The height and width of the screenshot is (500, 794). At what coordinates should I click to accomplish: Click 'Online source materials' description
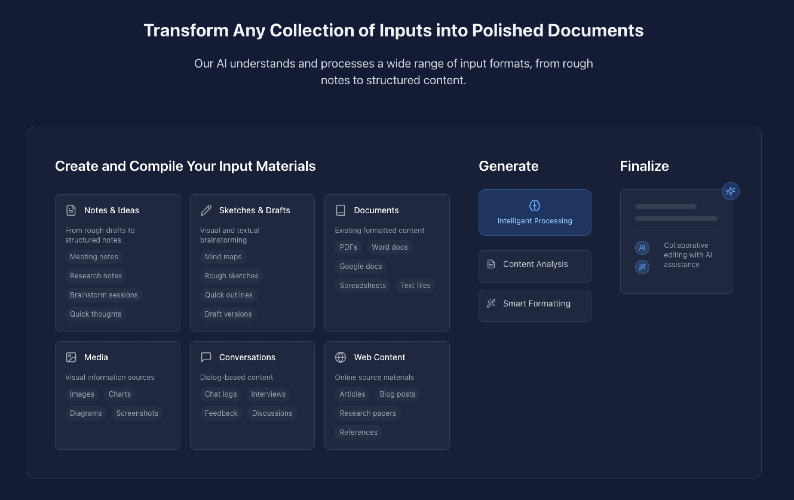click(374, 377)
